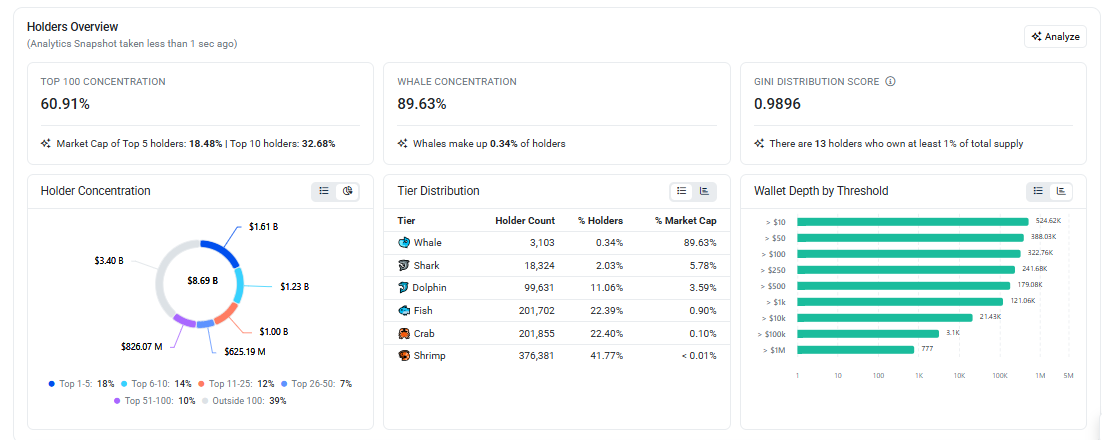The height and width of the screenshot is (440, 1102).
Task: Switch Wallet Depth to list view
Action: coord(1038,191)
